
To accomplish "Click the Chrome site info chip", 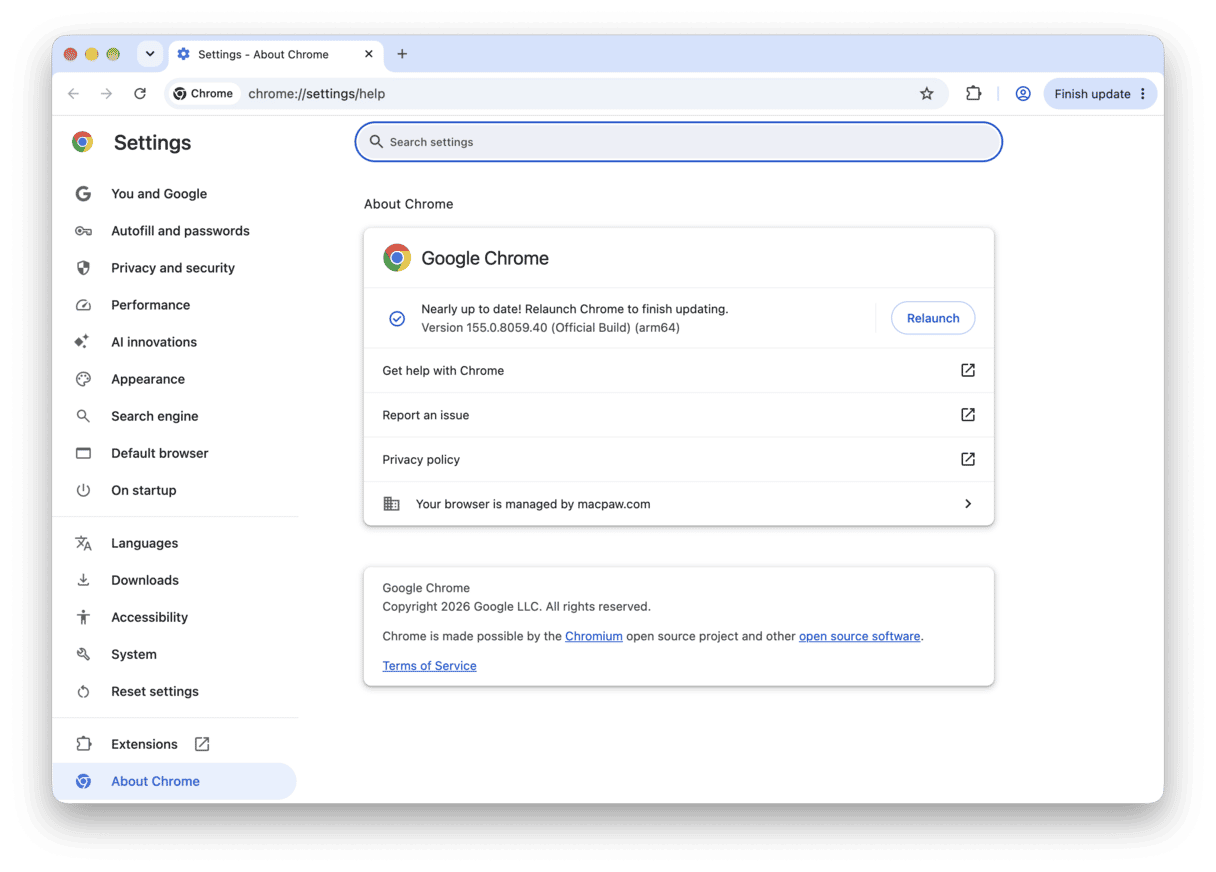I will [203, 94].
